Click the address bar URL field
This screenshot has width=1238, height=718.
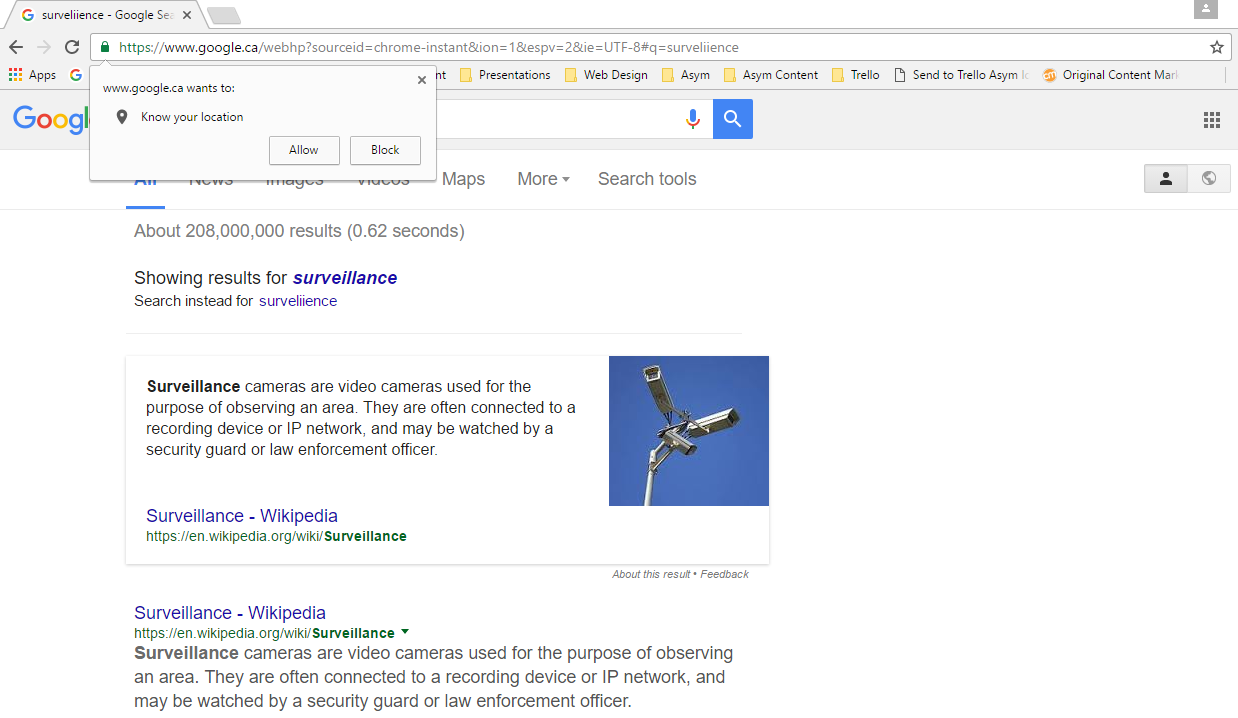click(660, 47)
